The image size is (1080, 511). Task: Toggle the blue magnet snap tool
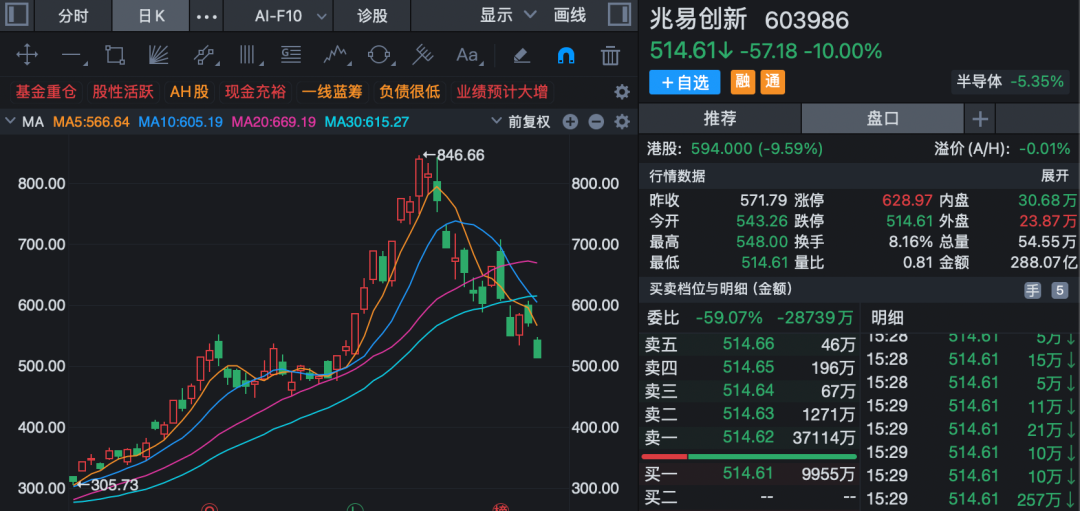point(565,54)
